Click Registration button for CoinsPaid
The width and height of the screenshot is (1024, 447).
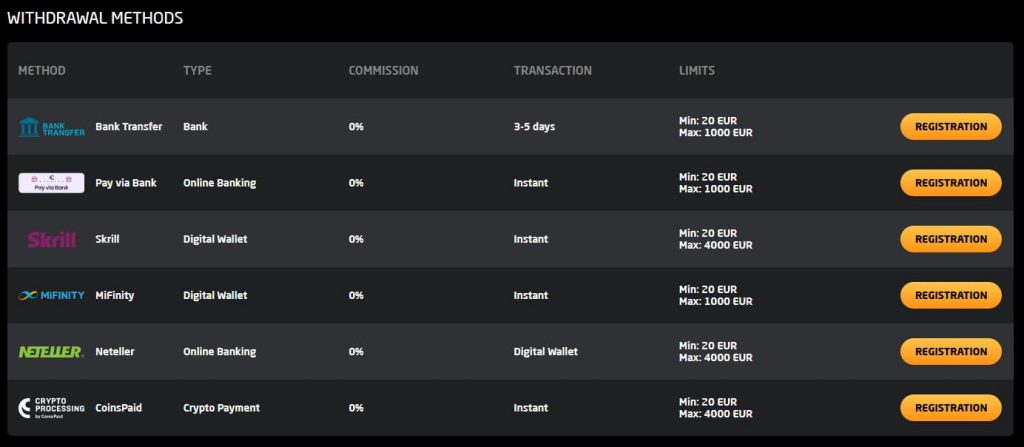click(950, 408)
